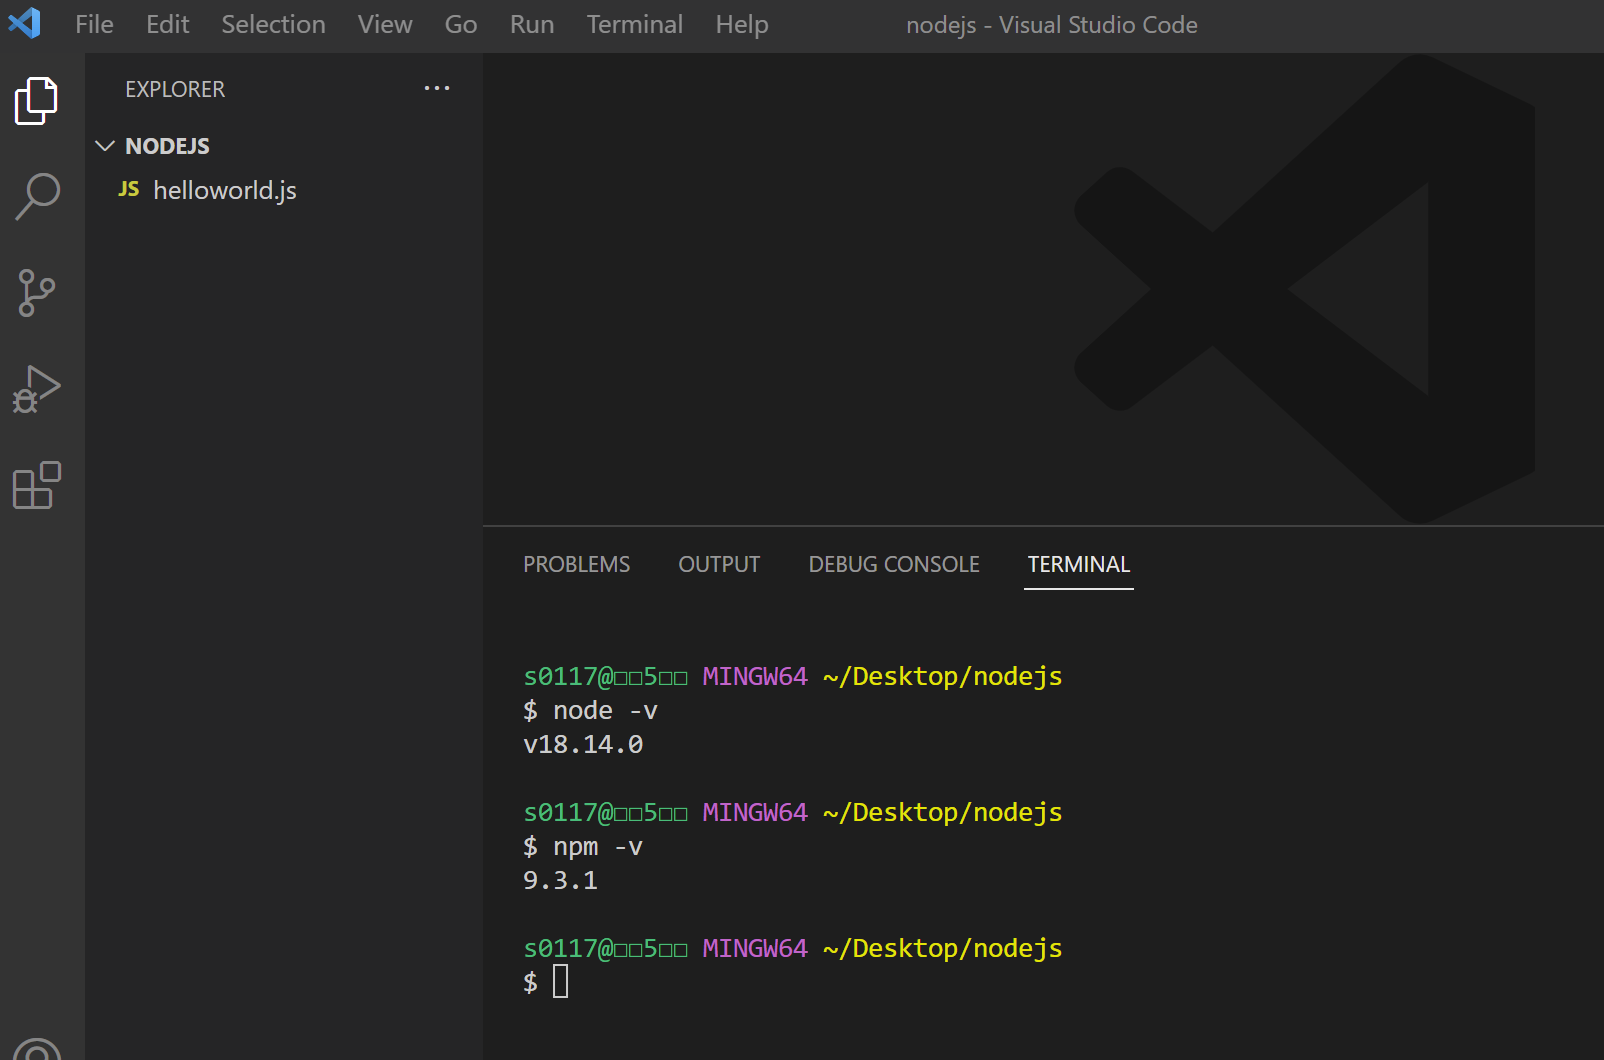Switch to the DEBUG CONSOLE tab
The image size is (1604, 1060).
point(894,564)
